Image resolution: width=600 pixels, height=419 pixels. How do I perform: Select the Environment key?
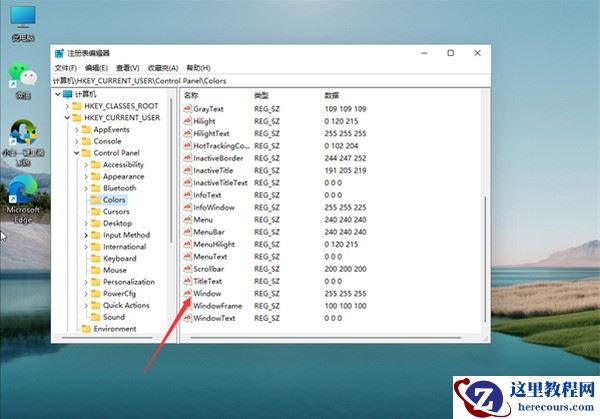click(x=115, y=329)
